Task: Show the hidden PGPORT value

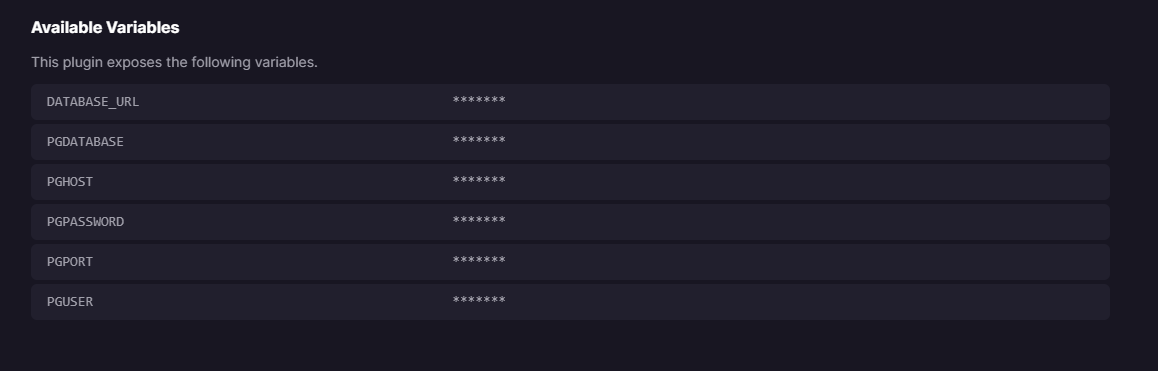Action: [x=479, y=260]
